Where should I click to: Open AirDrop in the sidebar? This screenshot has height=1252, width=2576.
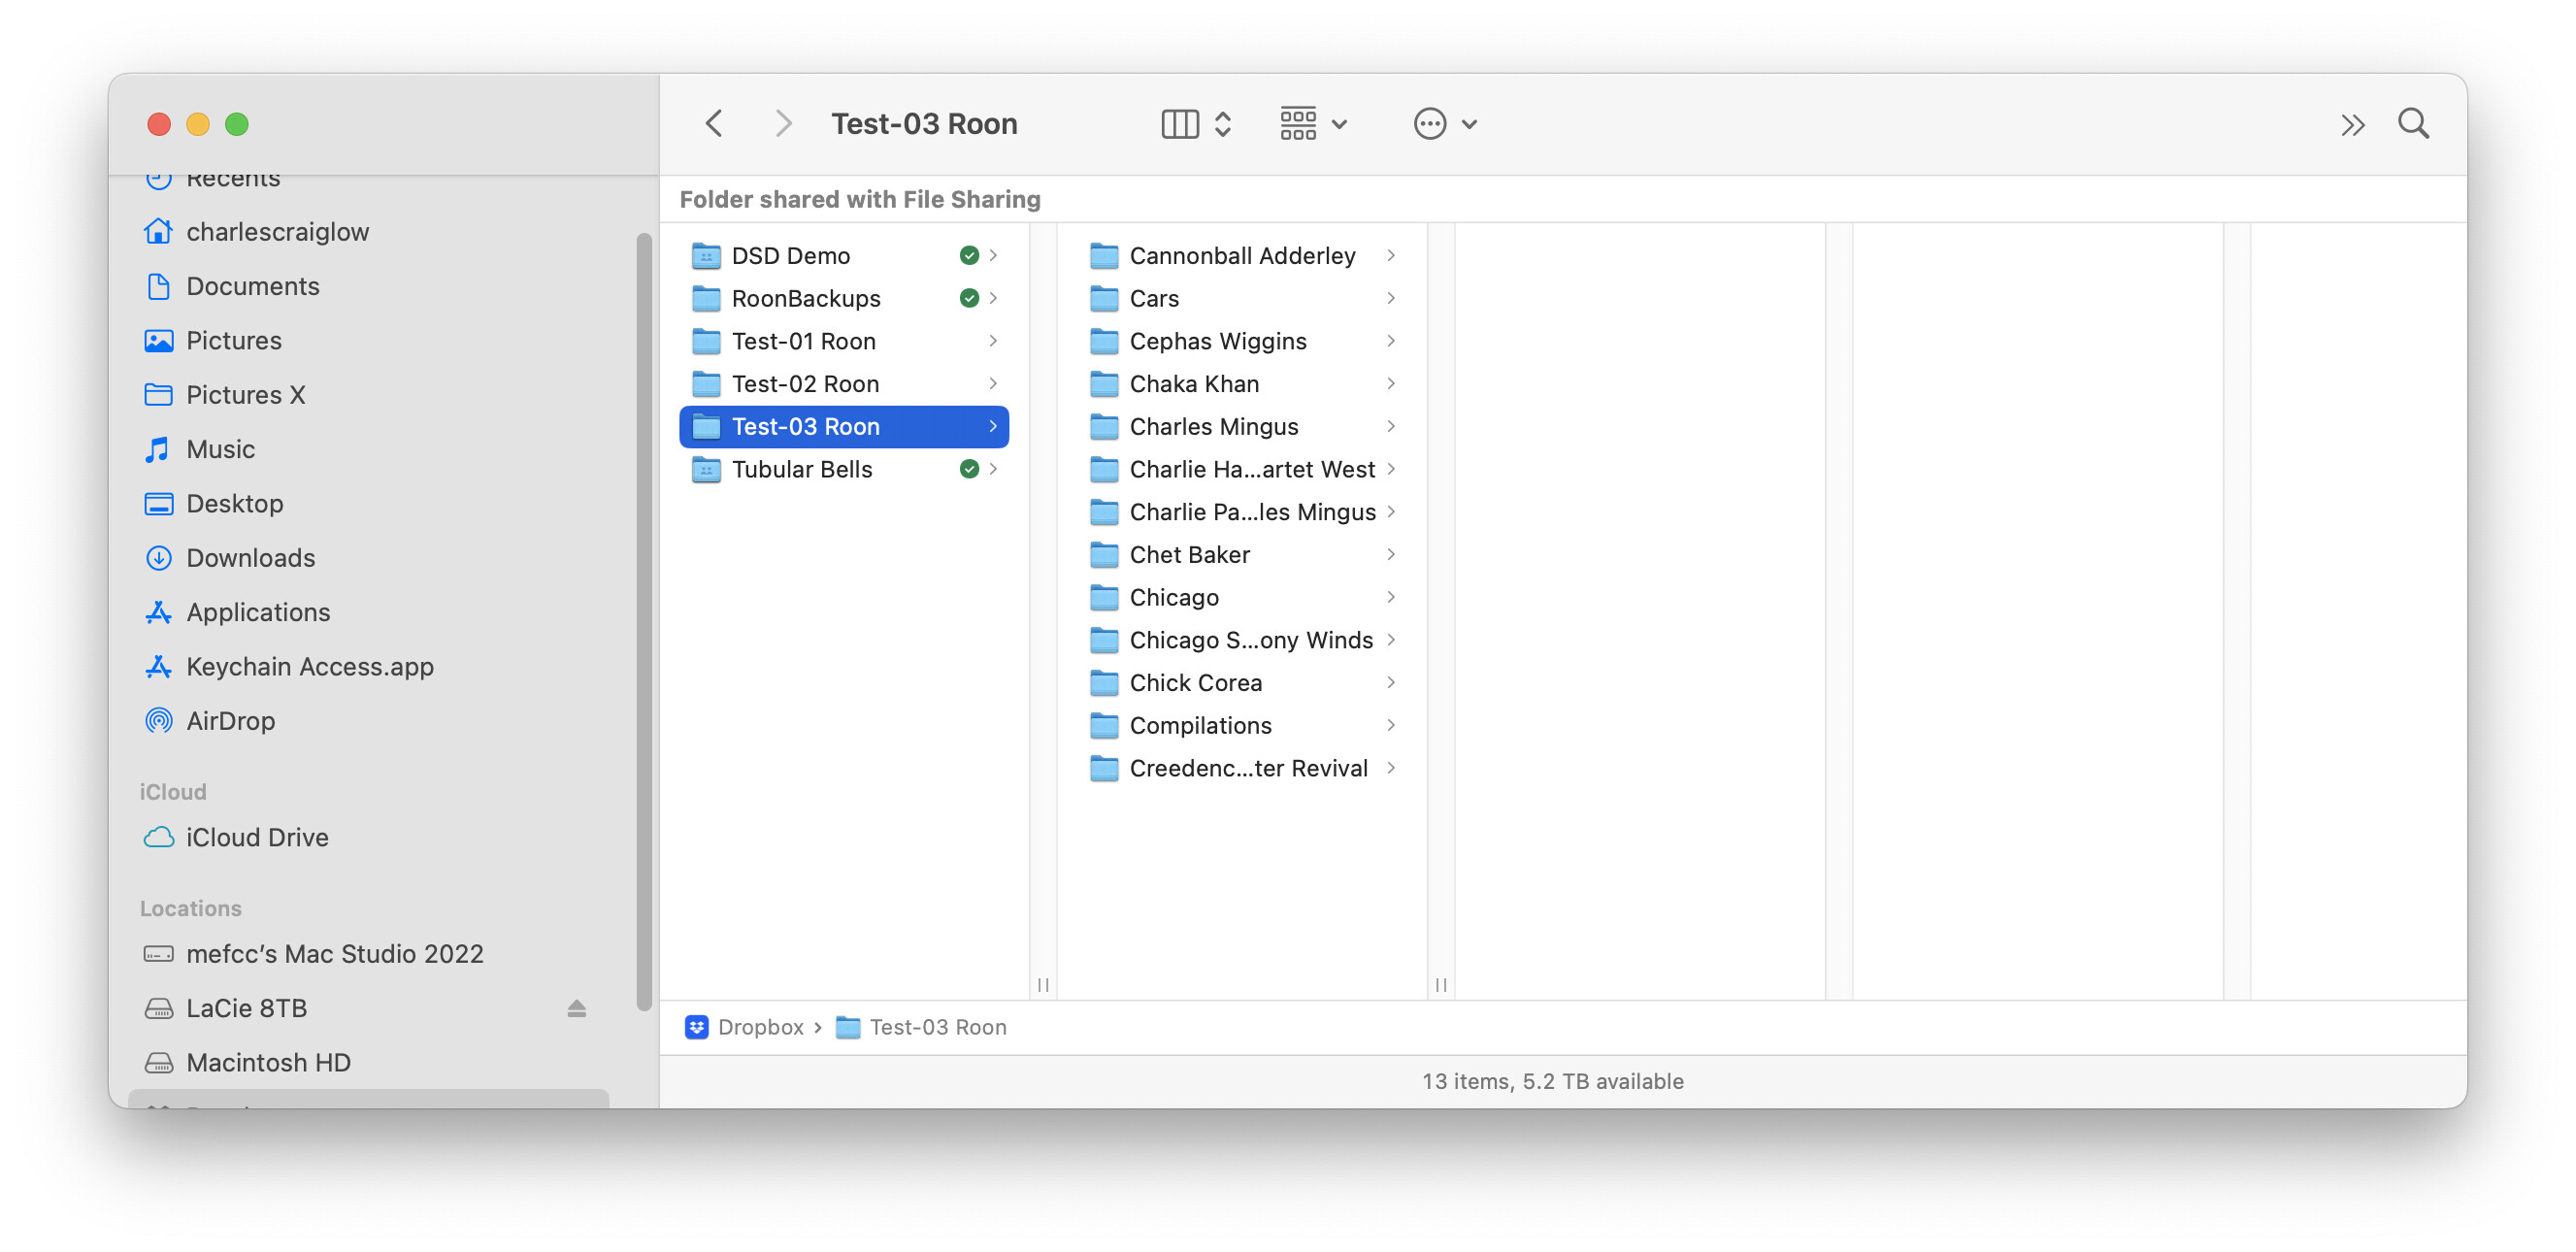coord(230,721)
